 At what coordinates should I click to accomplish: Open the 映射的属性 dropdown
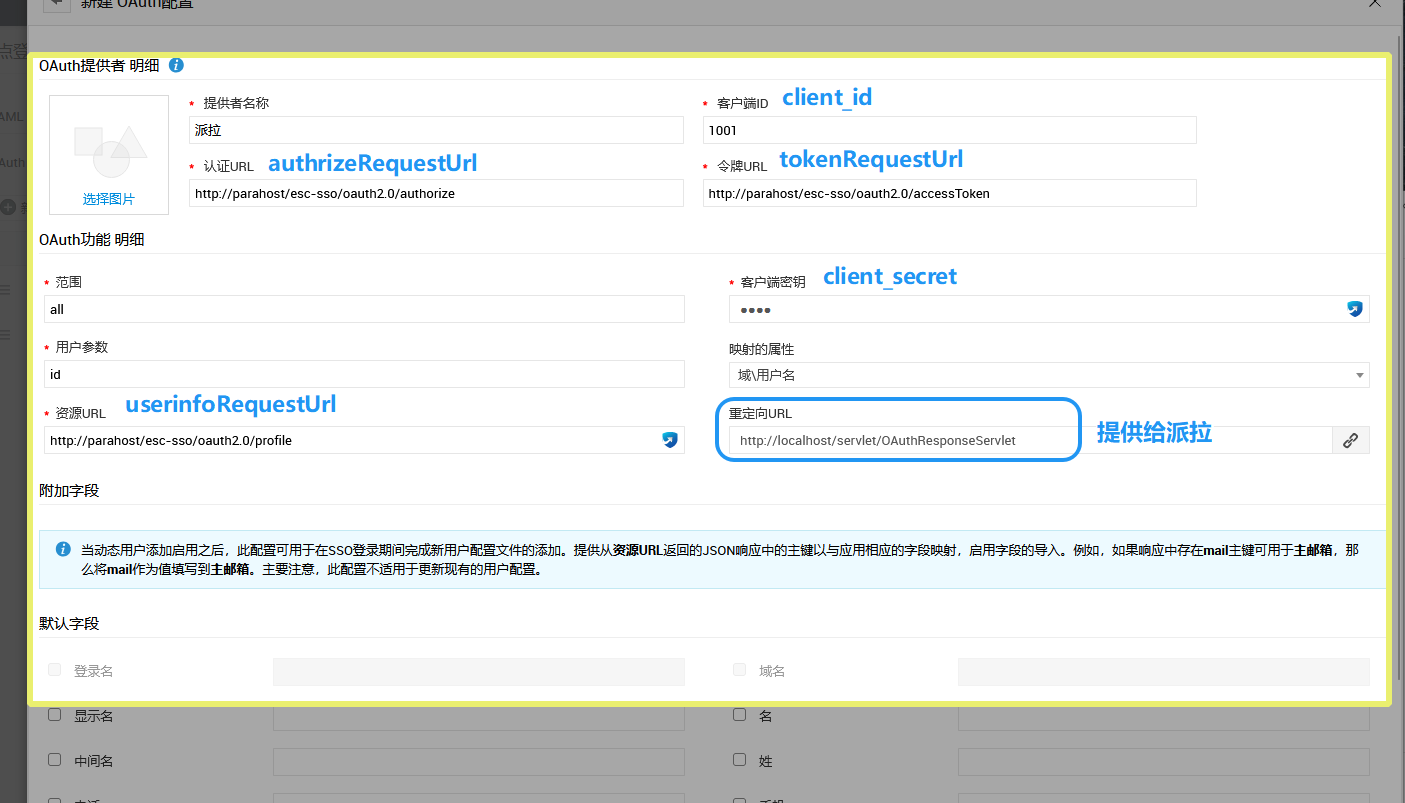pyautogui.click(x=1048, y=375)
